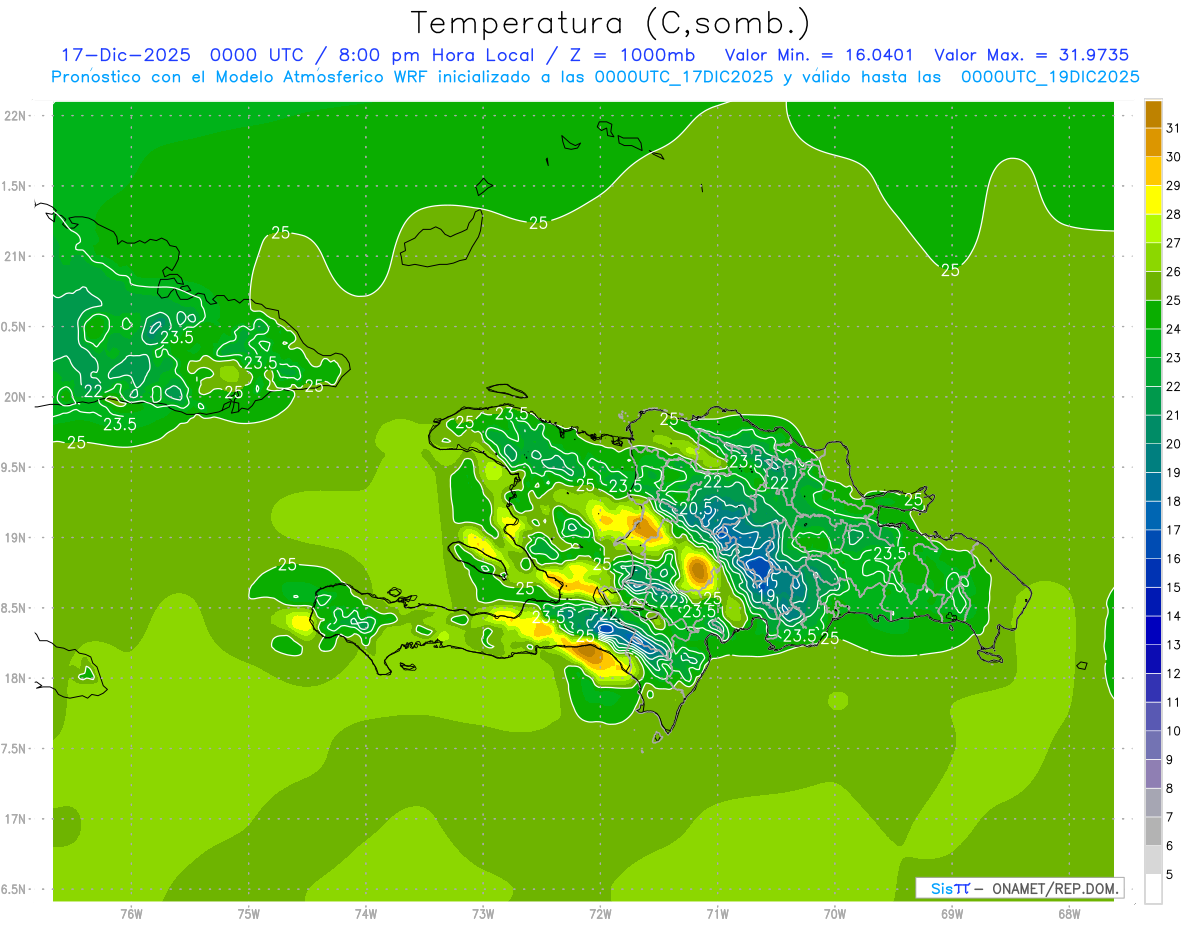Viewport: 1200px width, 927px height.
Task: Click the yellow swatch between 28 and 29
Action: click(x=1153, y=200)
